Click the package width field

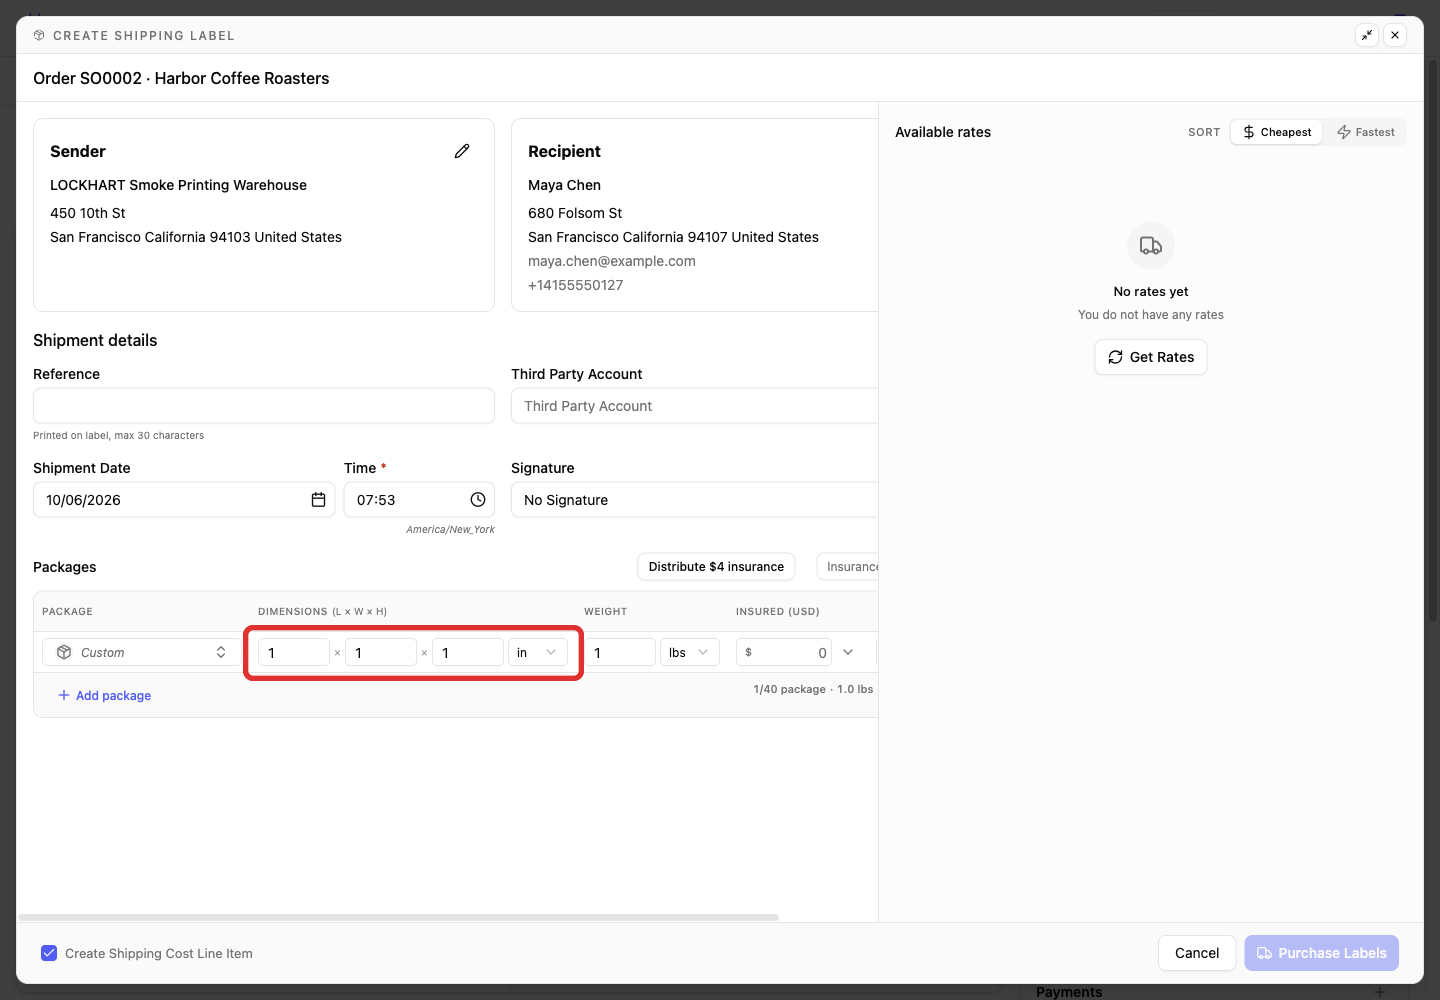[x=381, y=652]
